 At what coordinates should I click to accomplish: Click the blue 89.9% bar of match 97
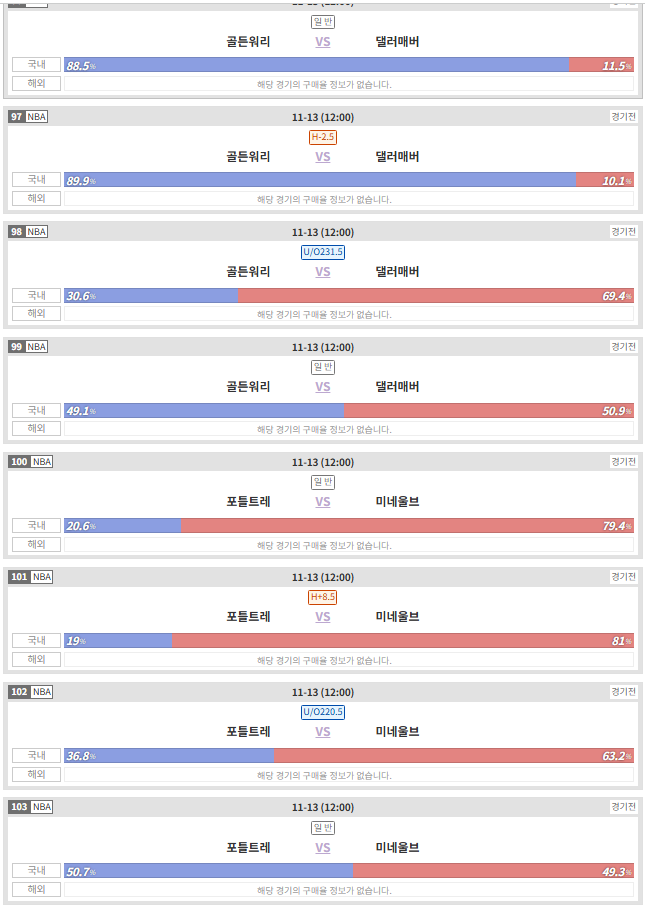[x=320, y=180]
